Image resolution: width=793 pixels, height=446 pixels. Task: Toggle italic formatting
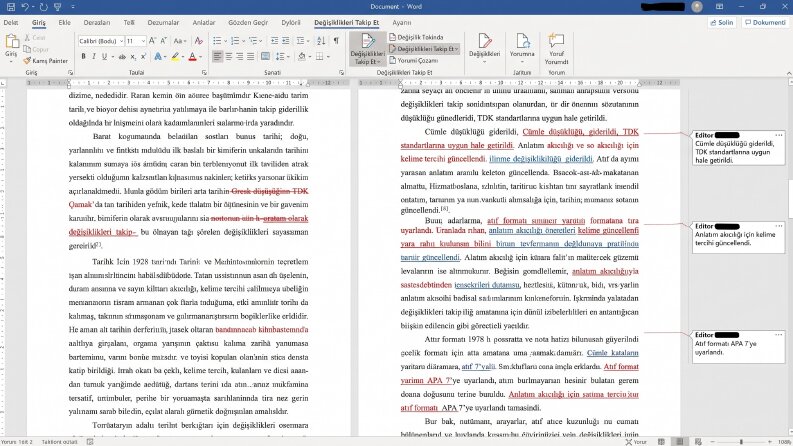(94, 57)
